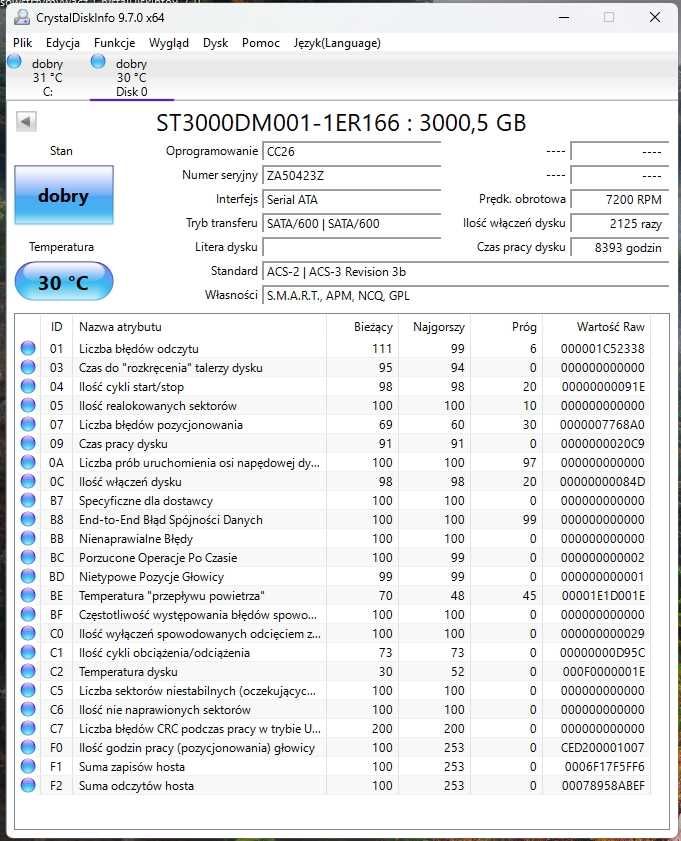Click the status orb for attribute B8
The image size is (681, 841).
28,519
